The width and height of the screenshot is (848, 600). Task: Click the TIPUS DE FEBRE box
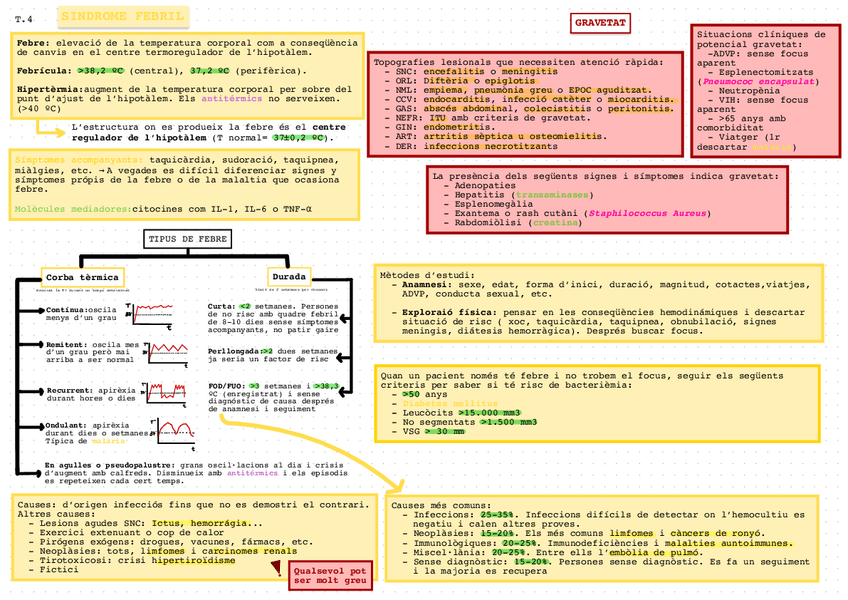click(x=188, y=239)
